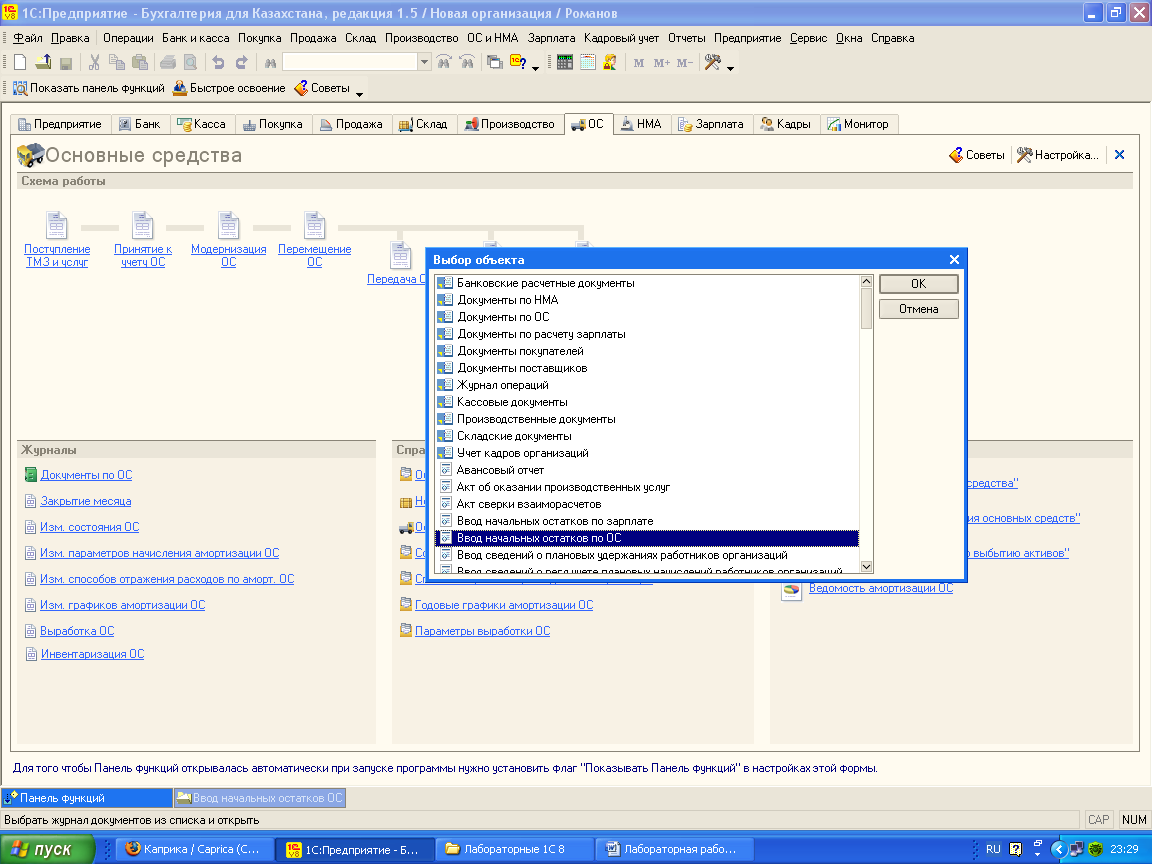The width and height of the screenshot is (1152, 864).
Task: Open the Calculator toolbar icon
Action: (x=564, y=63)
